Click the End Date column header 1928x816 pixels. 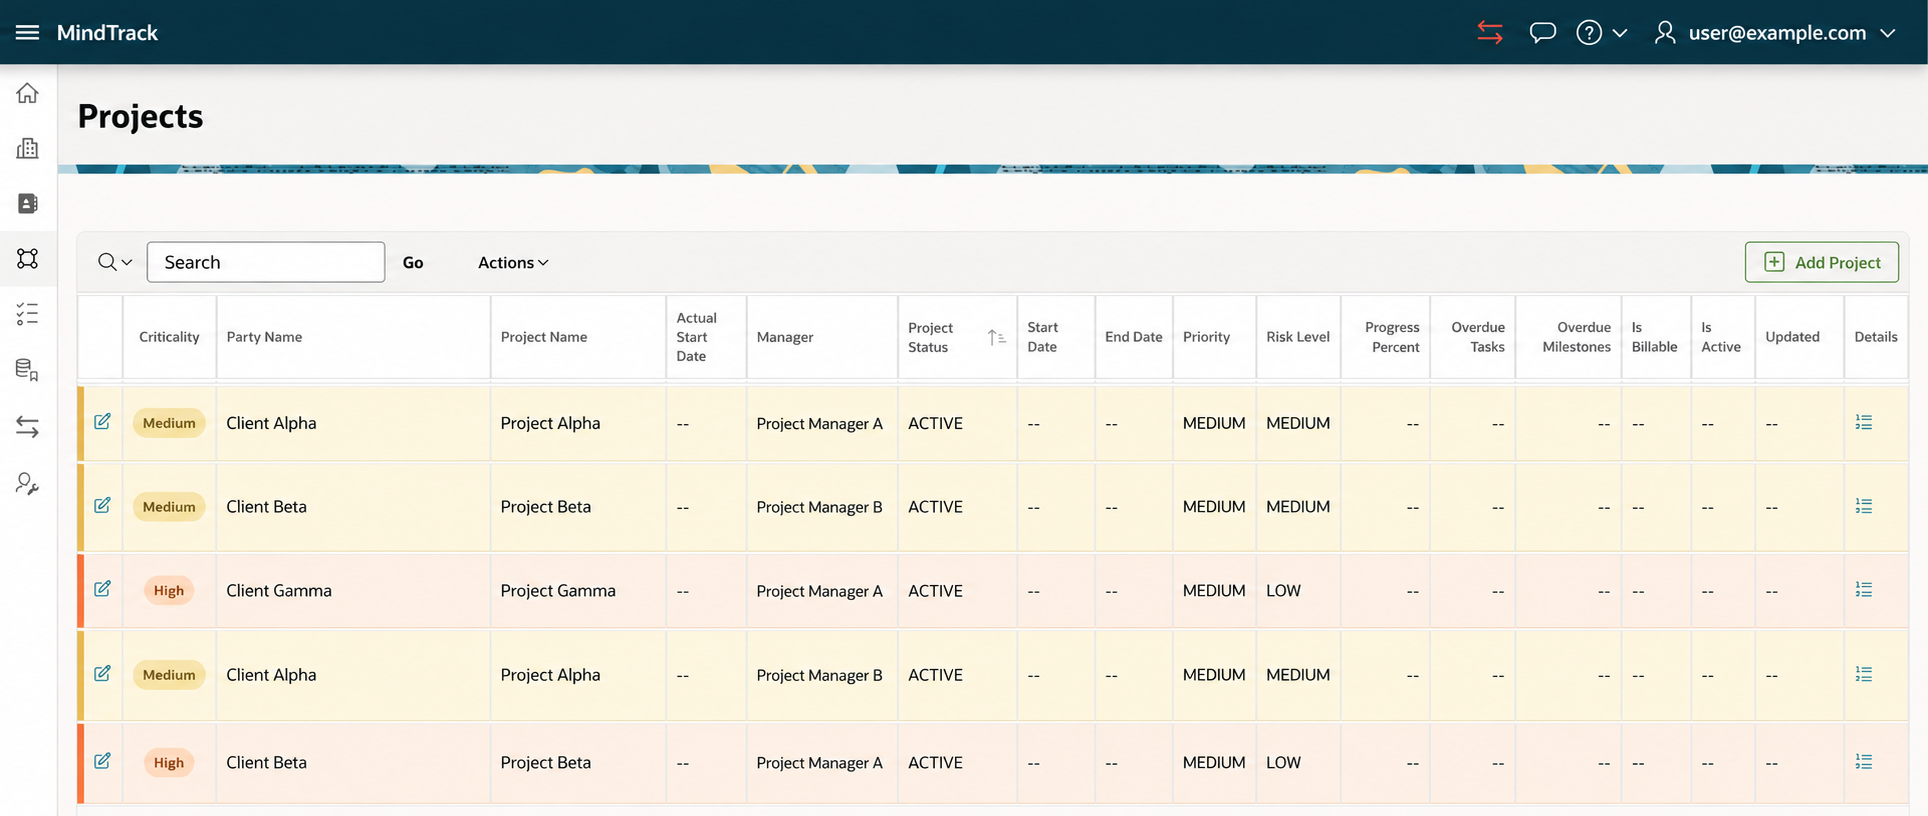point(1134,337)
